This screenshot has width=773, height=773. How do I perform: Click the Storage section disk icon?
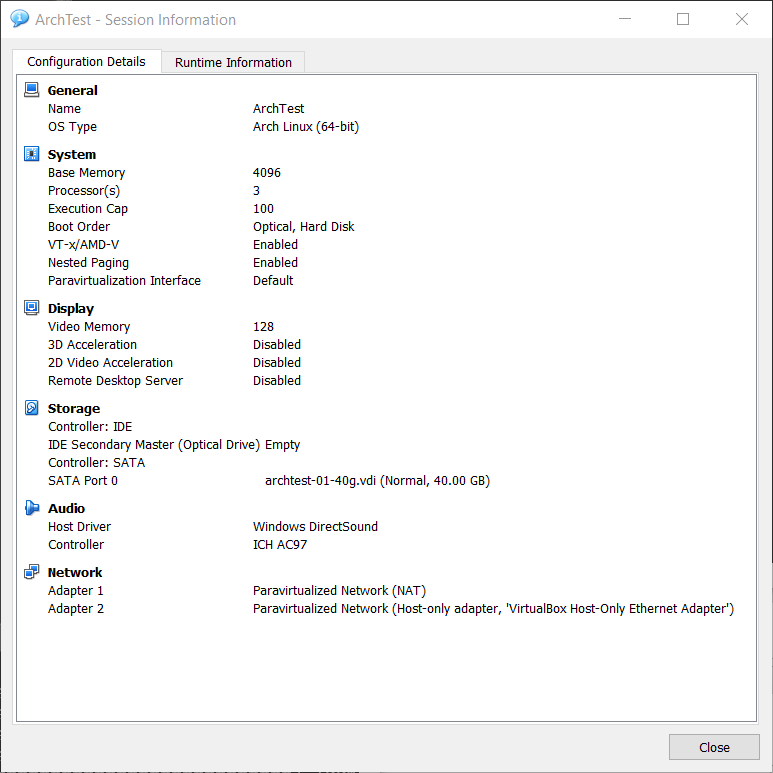click(x=32, y=408)
